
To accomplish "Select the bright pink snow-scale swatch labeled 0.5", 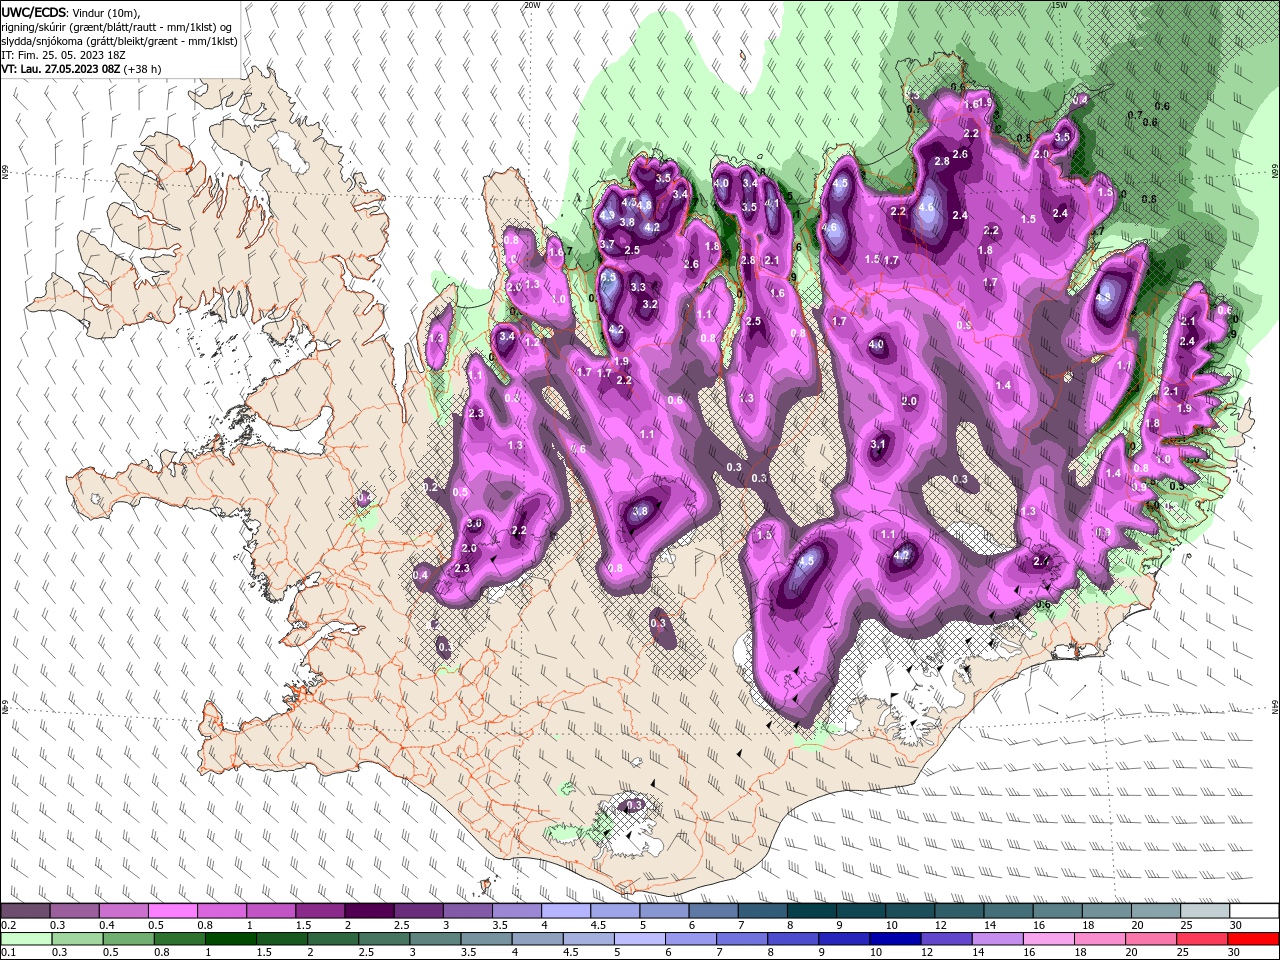I will (172, 911).
